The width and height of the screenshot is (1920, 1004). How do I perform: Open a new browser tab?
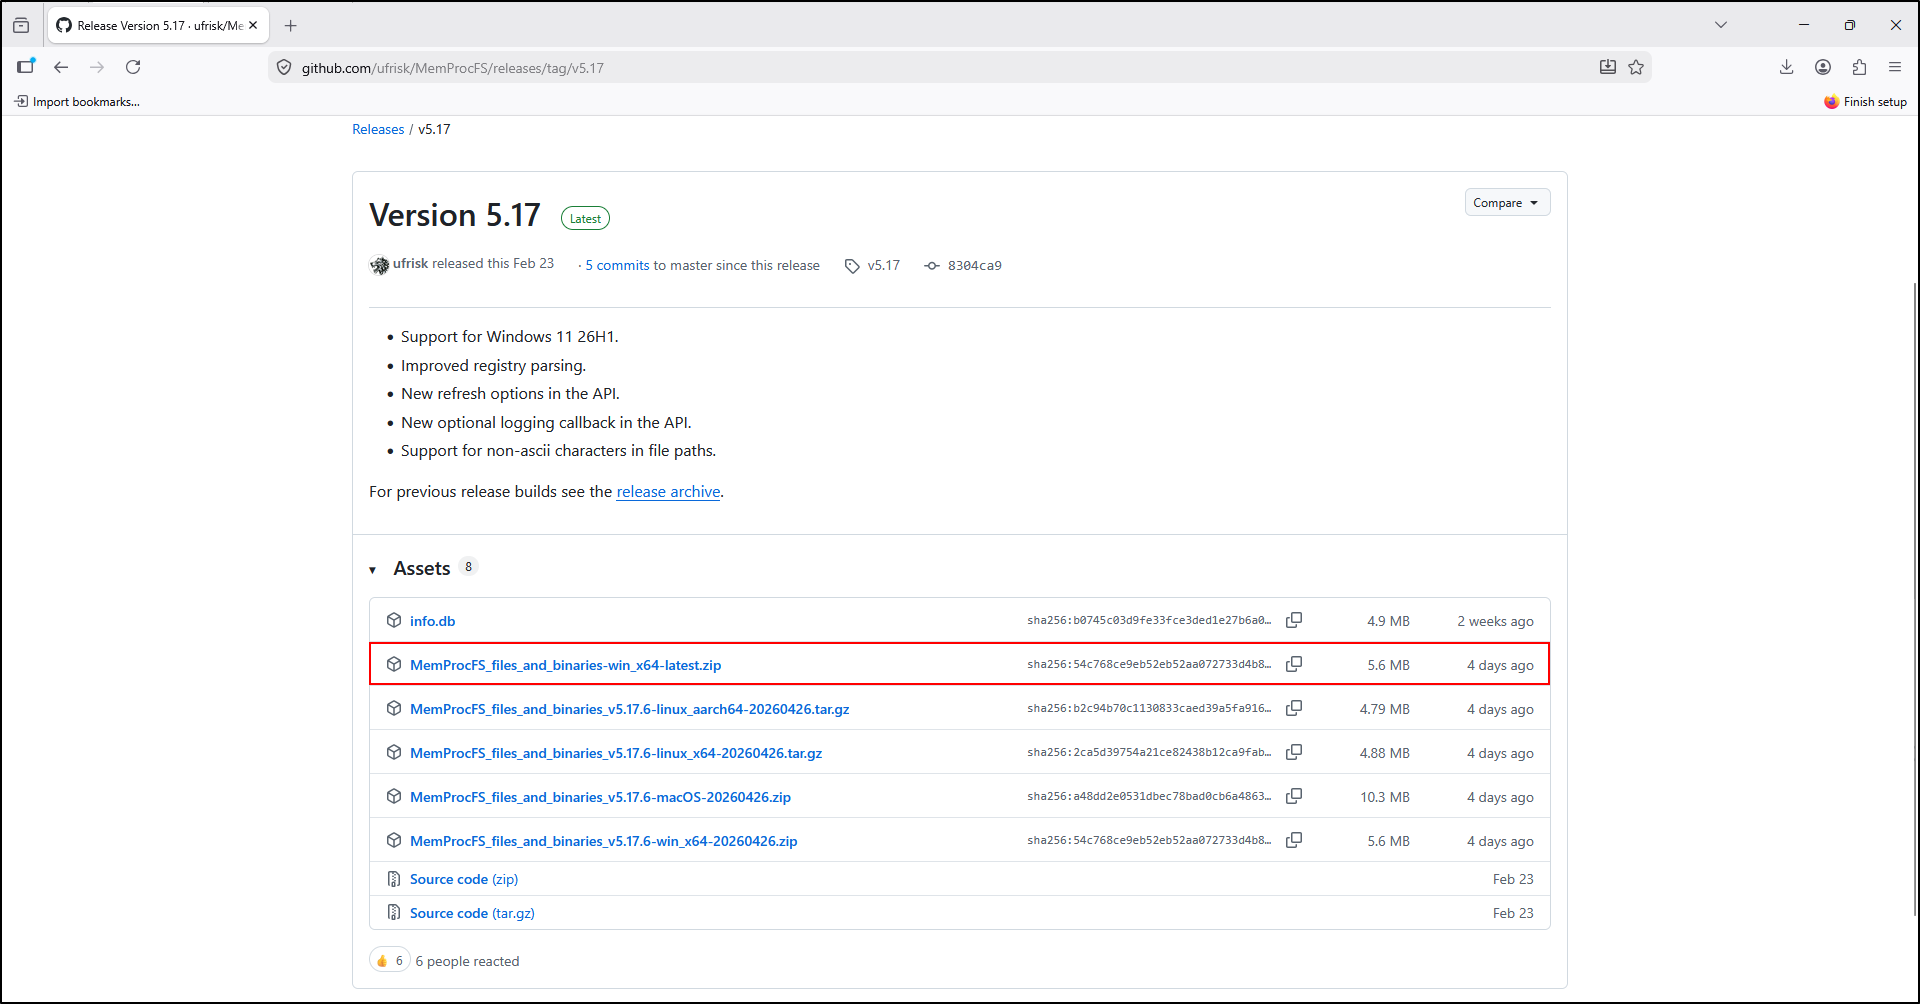click(x=291, y=25)
